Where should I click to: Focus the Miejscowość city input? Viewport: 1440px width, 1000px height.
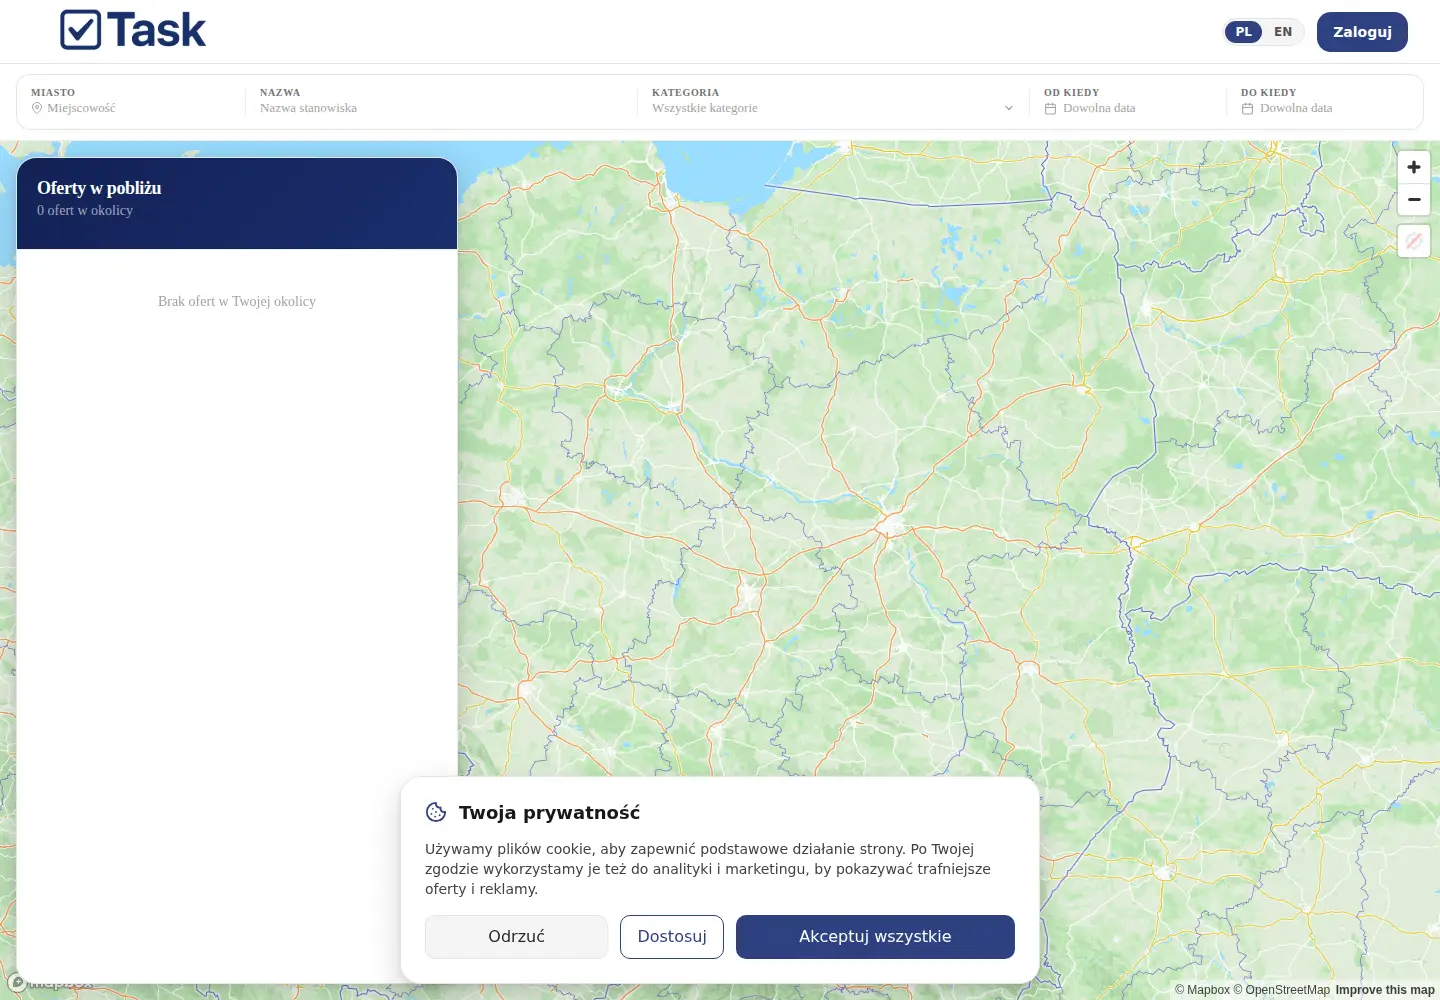[136, 108]
